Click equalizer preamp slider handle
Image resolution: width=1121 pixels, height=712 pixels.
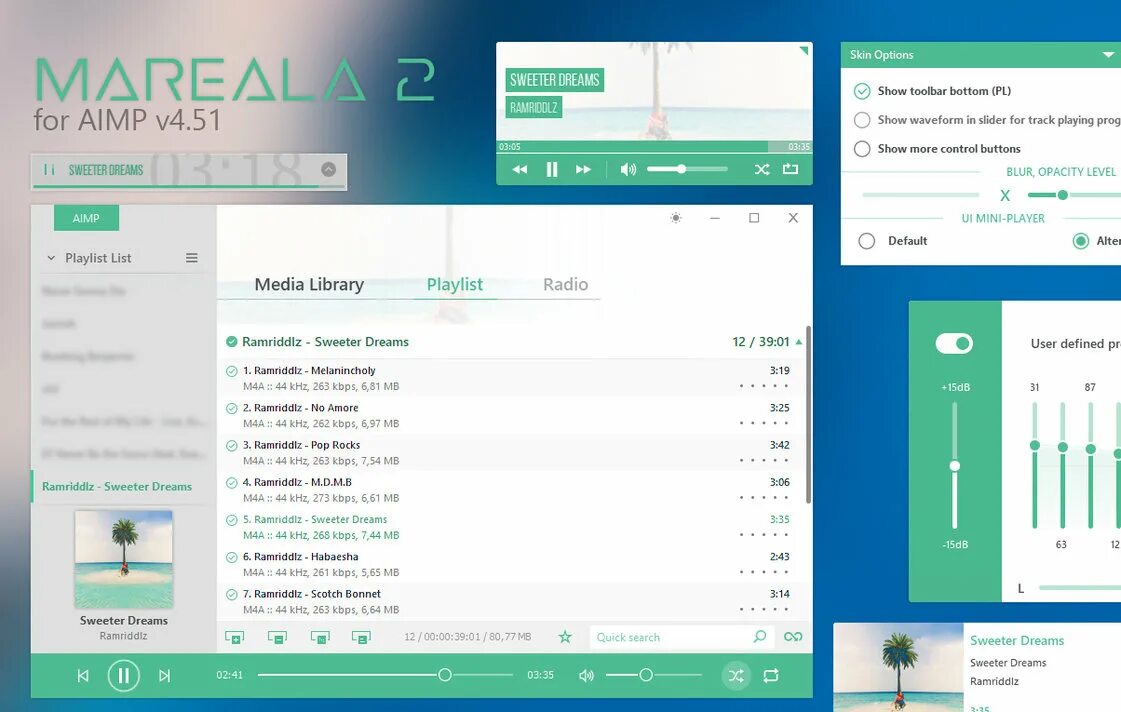954,466
